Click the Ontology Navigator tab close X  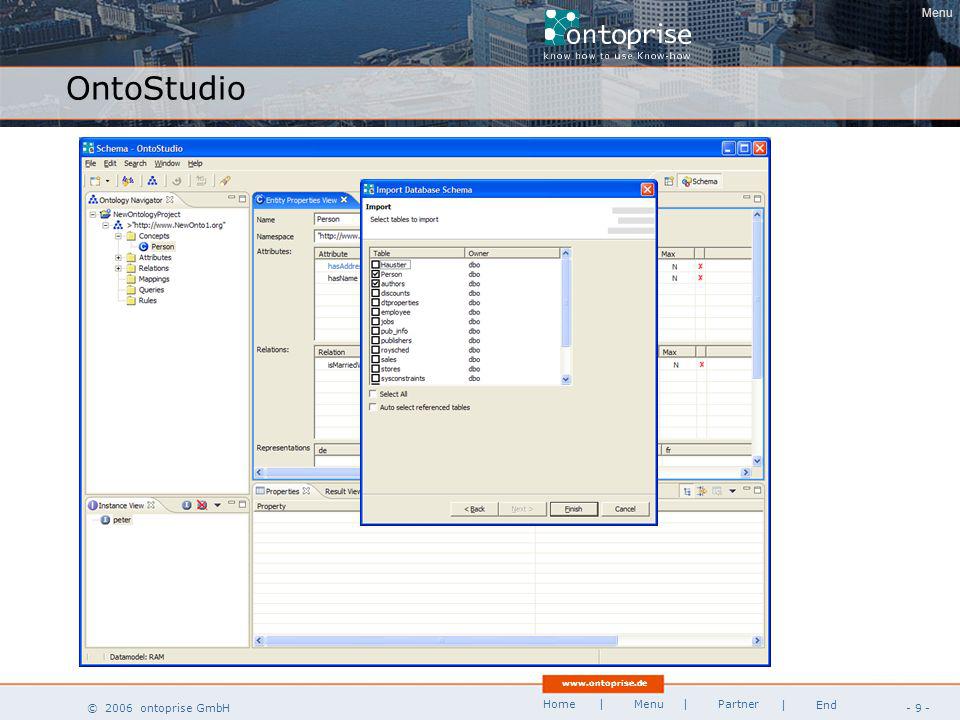point(170,200)
